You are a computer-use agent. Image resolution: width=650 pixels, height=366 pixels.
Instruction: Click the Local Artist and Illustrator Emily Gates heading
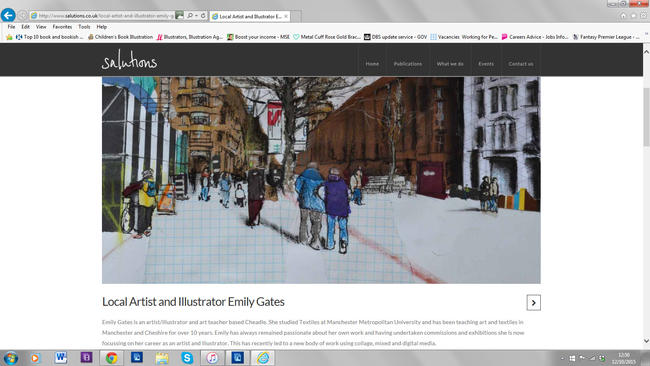coord(193,302)
